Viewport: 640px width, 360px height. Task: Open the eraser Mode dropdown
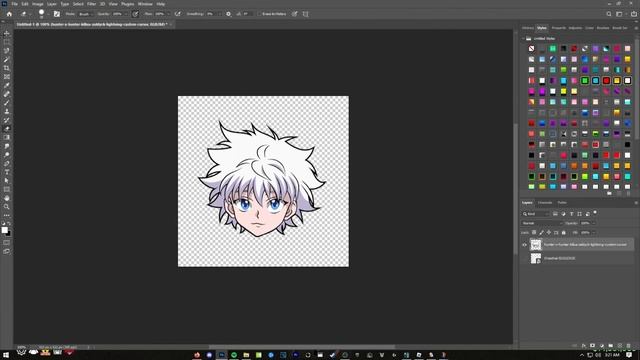point(86,14)
